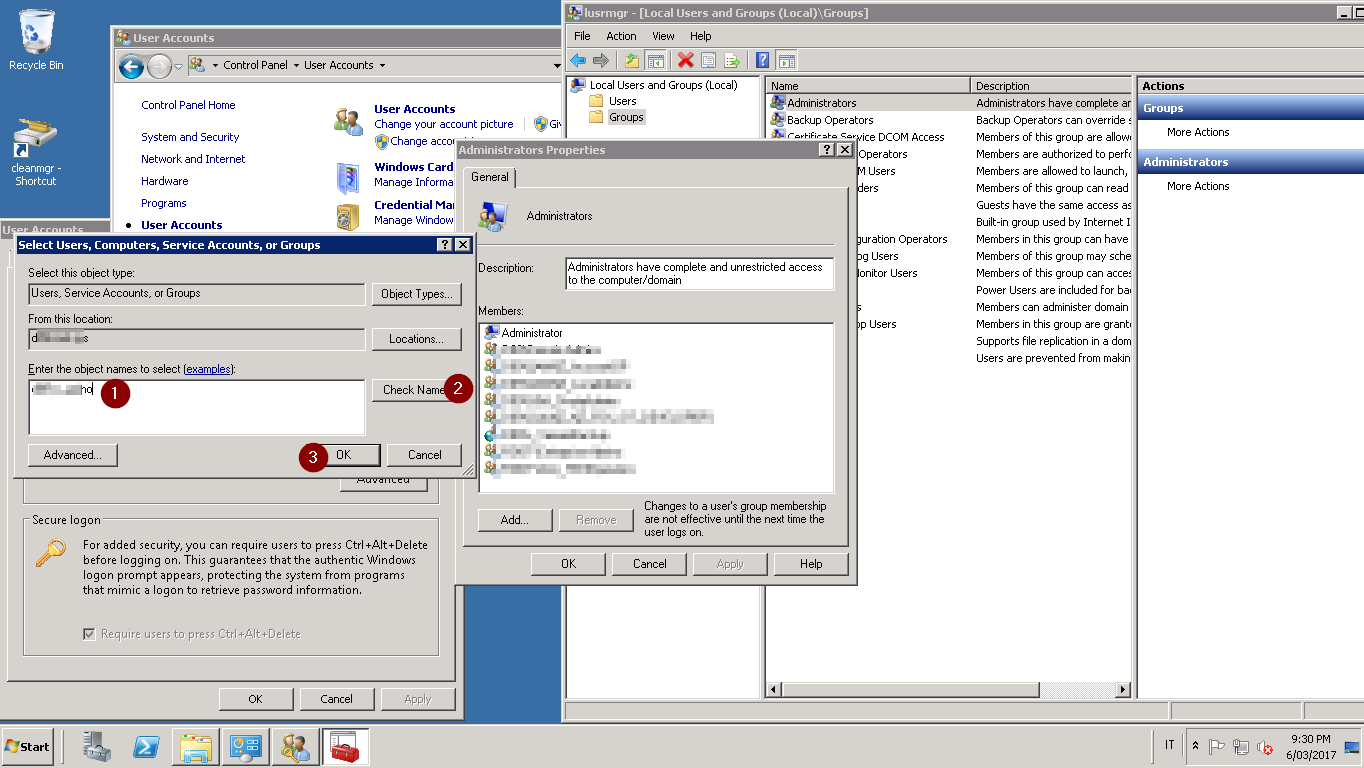This screenshot has height=768, width=1364.
Task: Select the Users folder in tree
Action: click(x=622, y=101)
